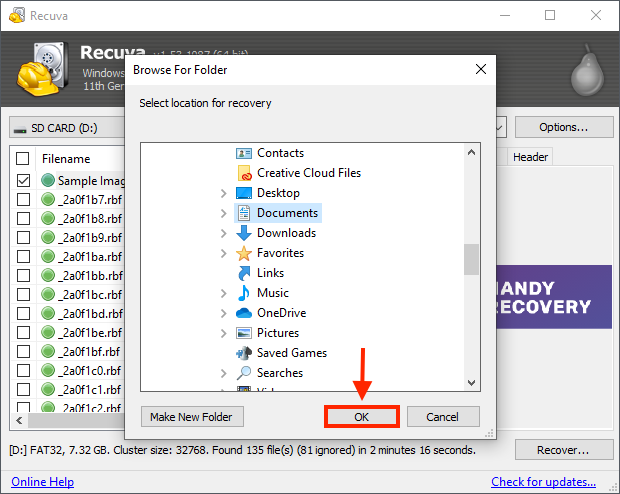Check the _2a0f1b7.rbf checkbox
Viewport: 620px width, 494px height.
pos(23,199)
